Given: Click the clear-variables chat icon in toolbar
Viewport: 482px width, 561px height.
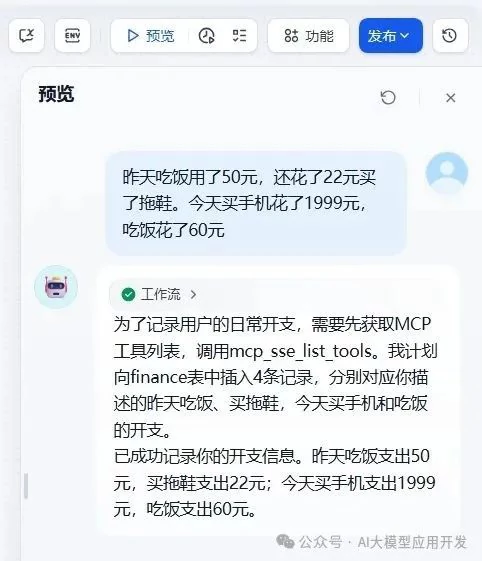Looking at the screenshot, I should point(26,36).
